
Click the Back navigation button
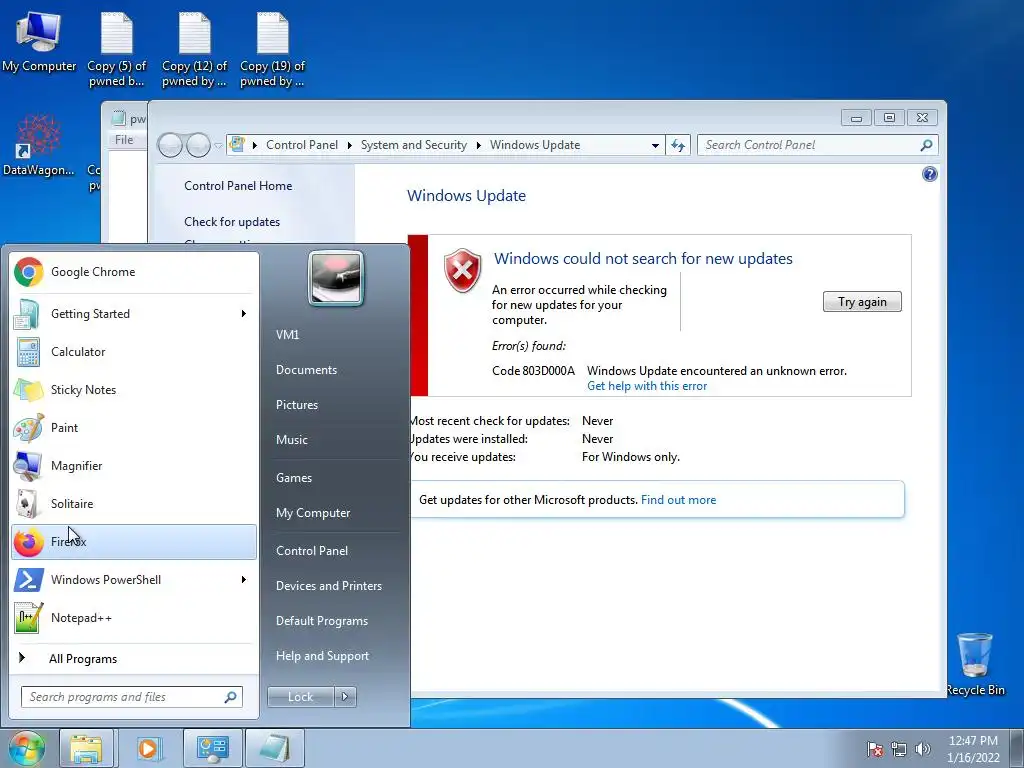(x=170, y=145)
